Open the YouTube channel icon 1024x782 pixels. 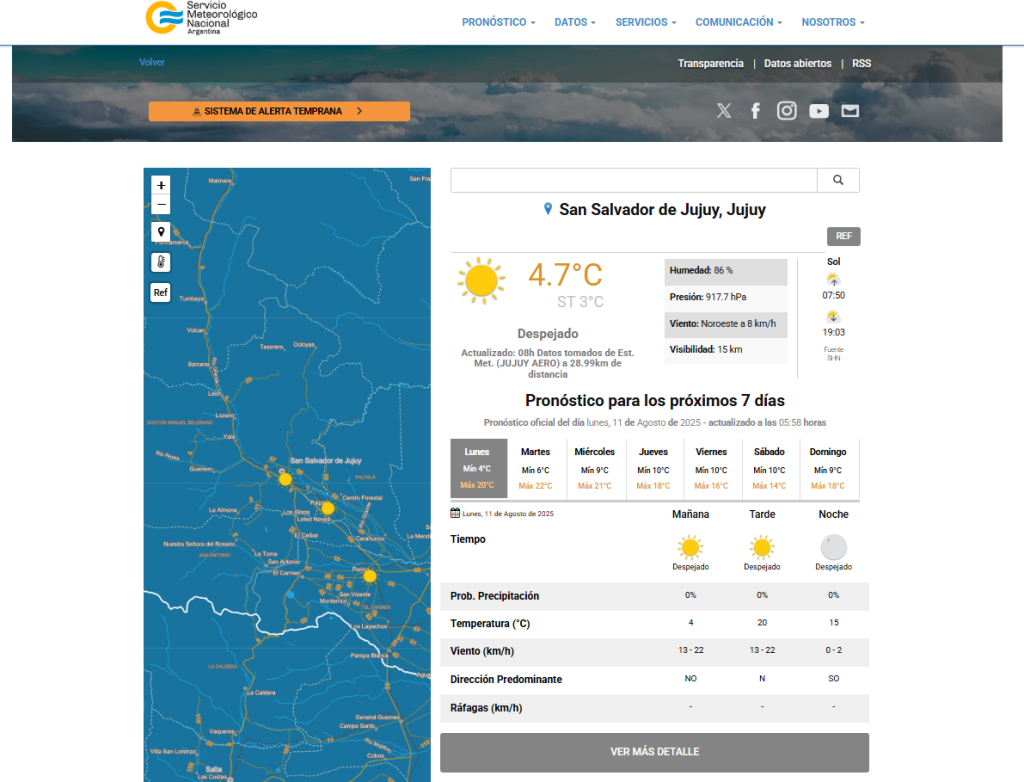[x=819, y=111]
